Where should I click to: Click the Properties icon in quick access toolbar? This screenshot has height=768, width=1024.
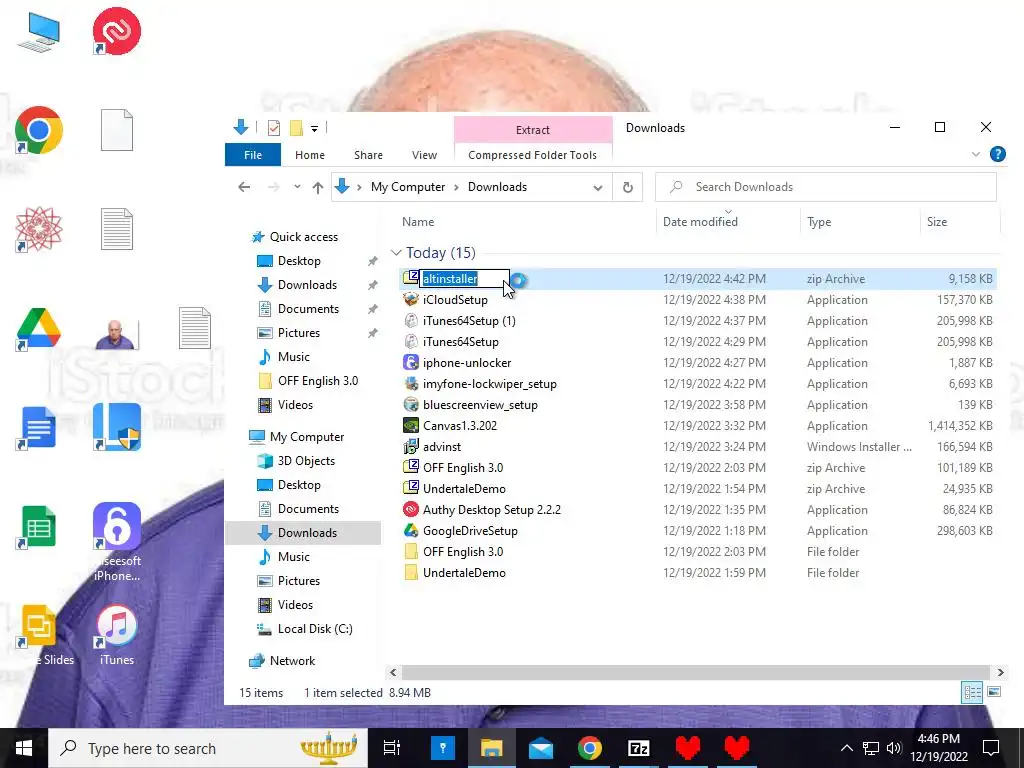[x=274, y=128]
